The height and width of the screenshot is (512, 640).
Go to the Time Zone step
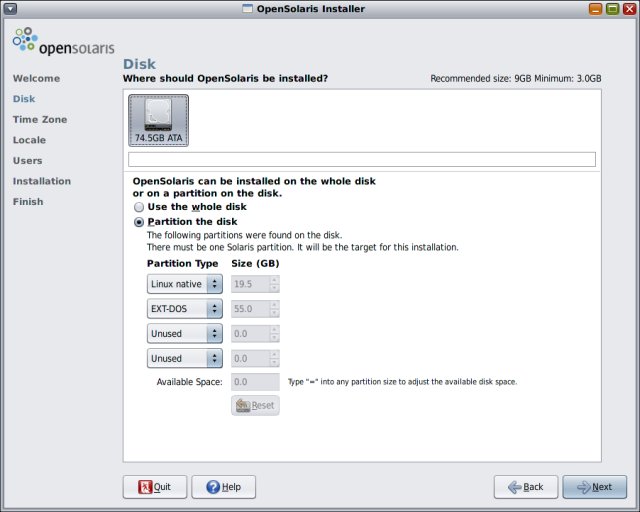(x=40, y=120)
